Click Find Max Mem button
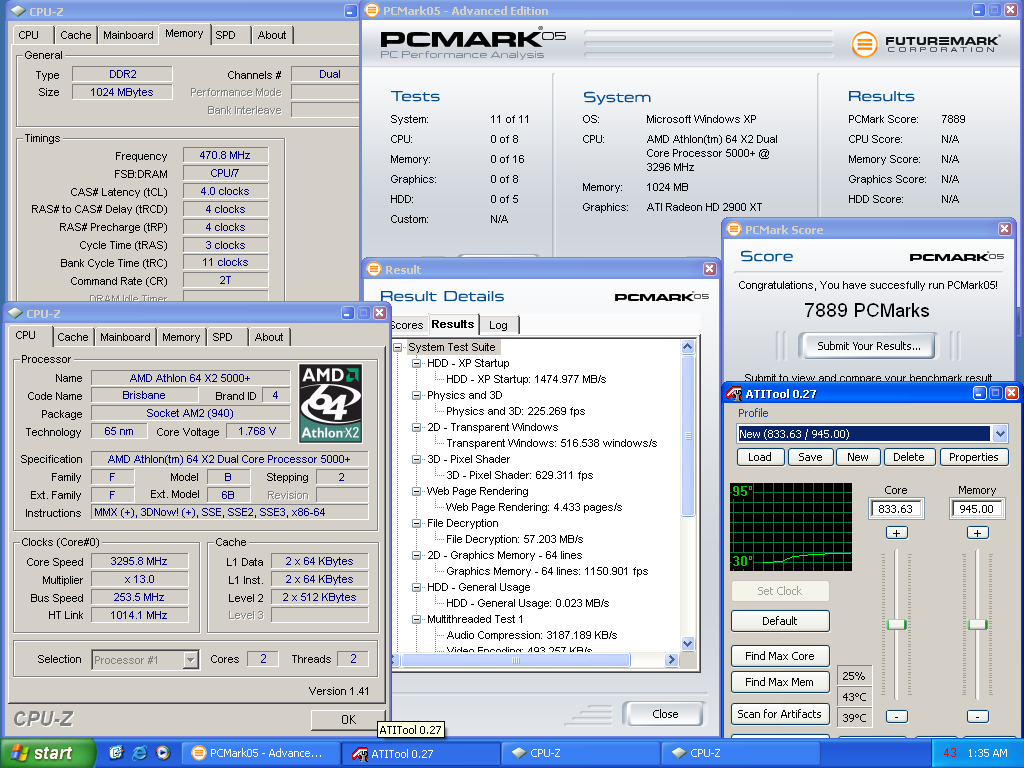 (780, 682)
